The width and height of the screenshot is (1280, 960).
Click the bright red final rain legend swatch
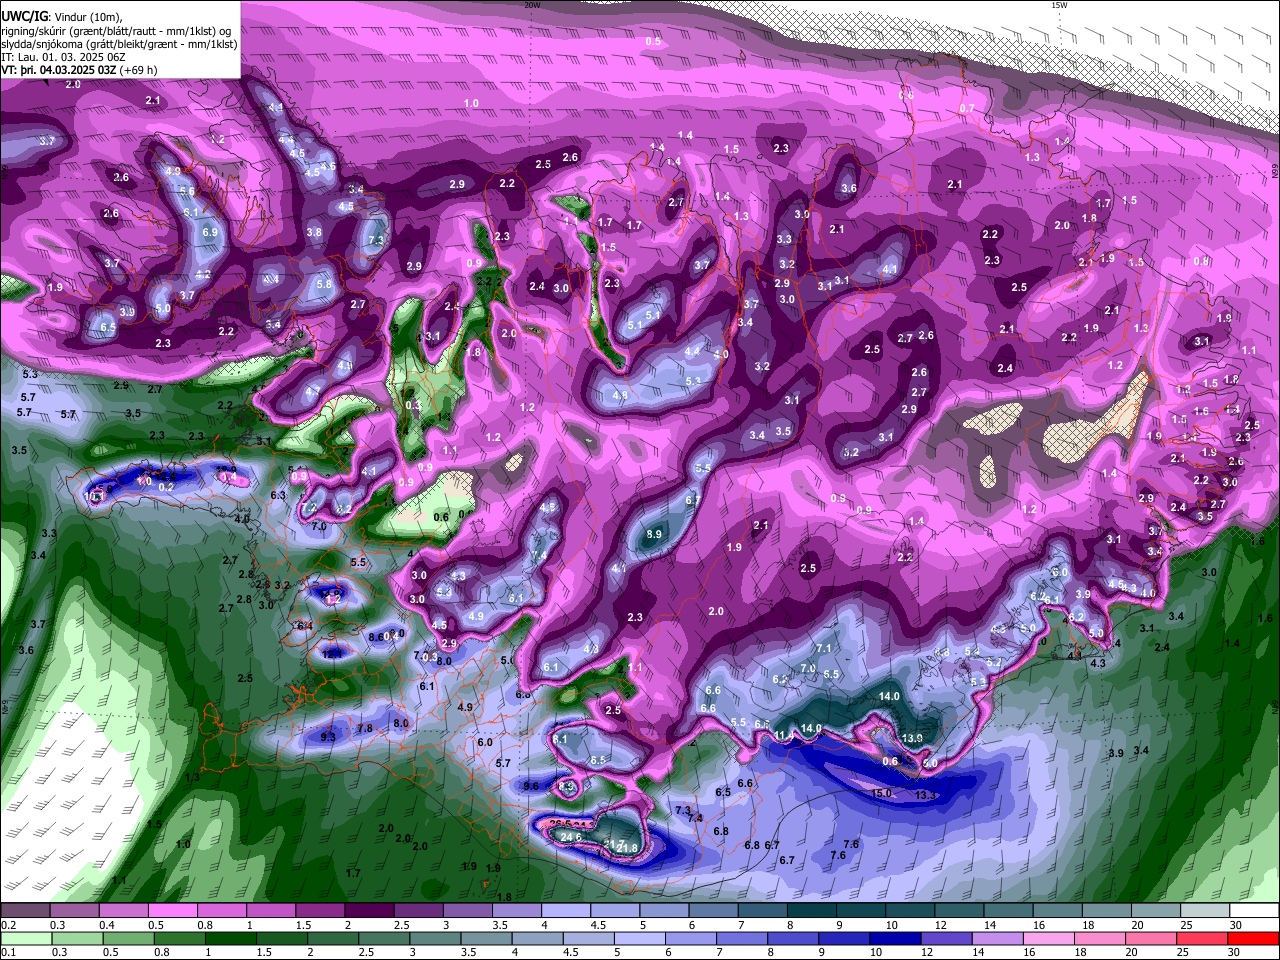[1254, 938]
